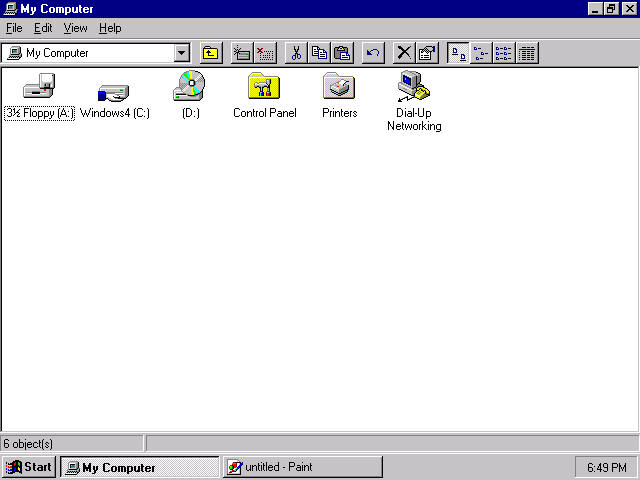Screen dimensions: 640x480
Task: Select the (D:) CD-ROM drive icon
Action: 189,85
